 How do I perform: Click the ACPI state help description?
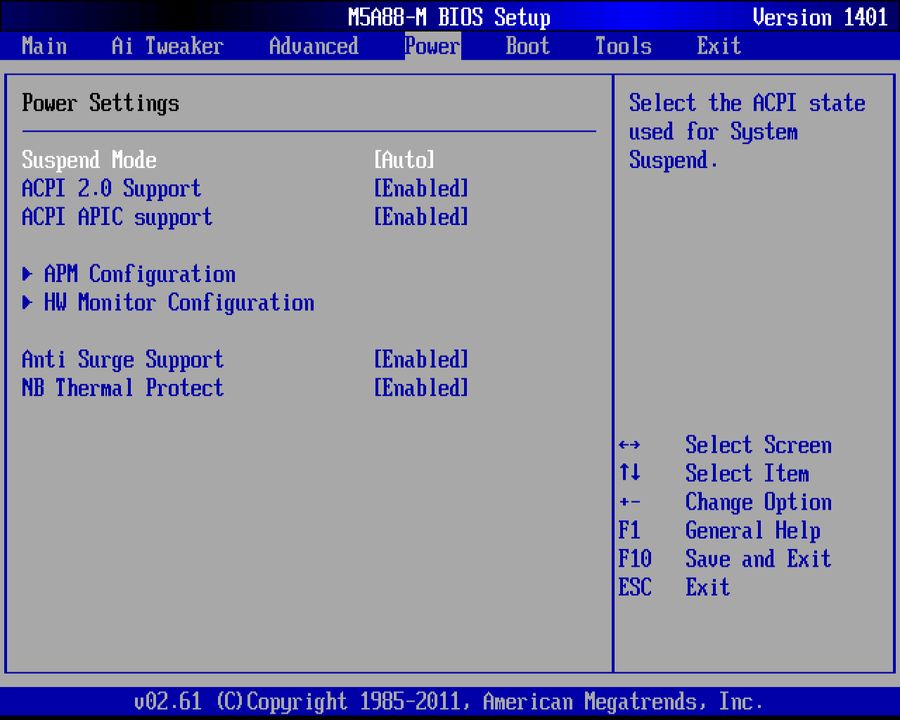[747, 131]
